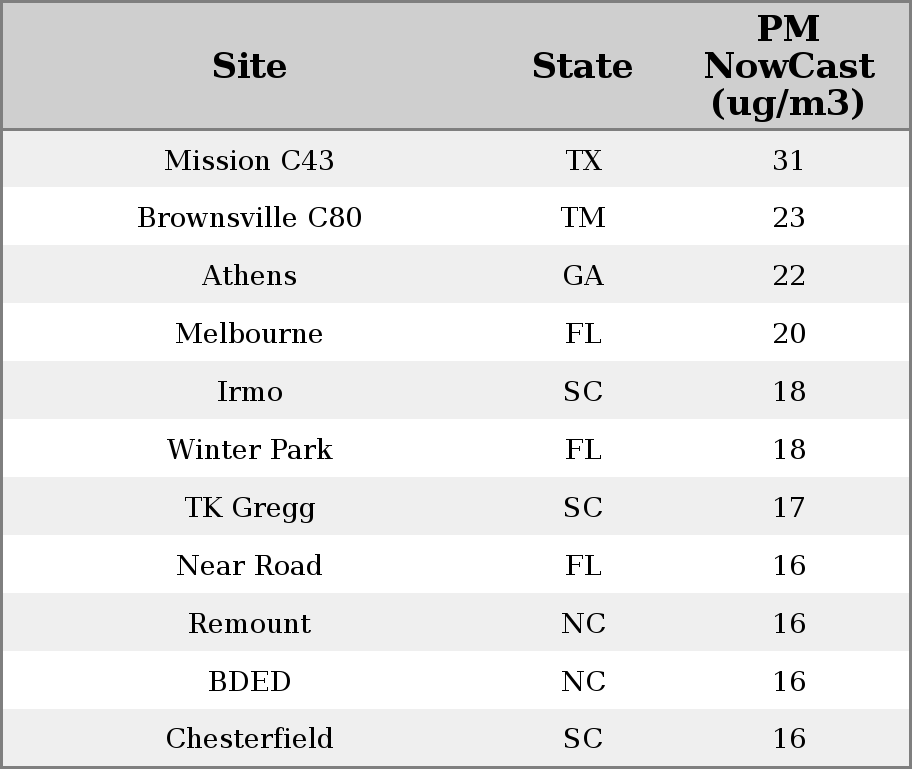The width and height of the screenshot is (912, 769).
Task: Select the TM state cell
Action: pos(583,218)
